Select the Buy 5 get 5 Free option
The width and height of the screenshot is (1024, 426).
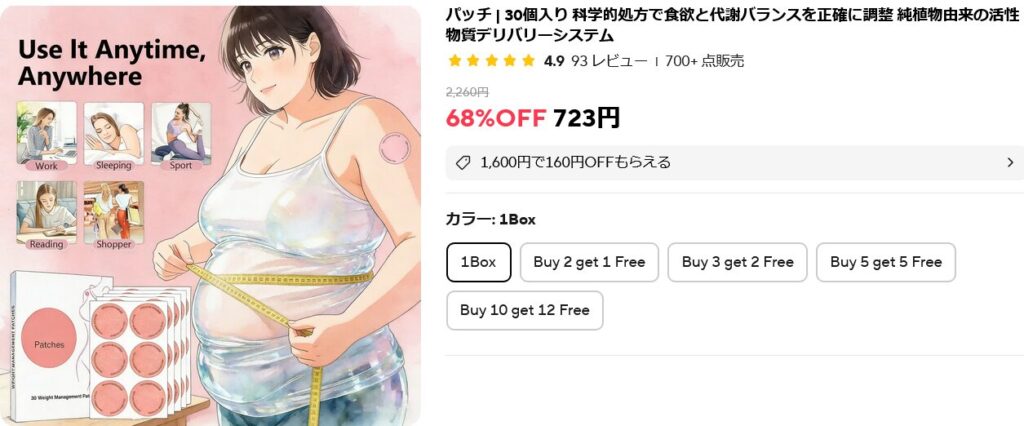point(886,262)
